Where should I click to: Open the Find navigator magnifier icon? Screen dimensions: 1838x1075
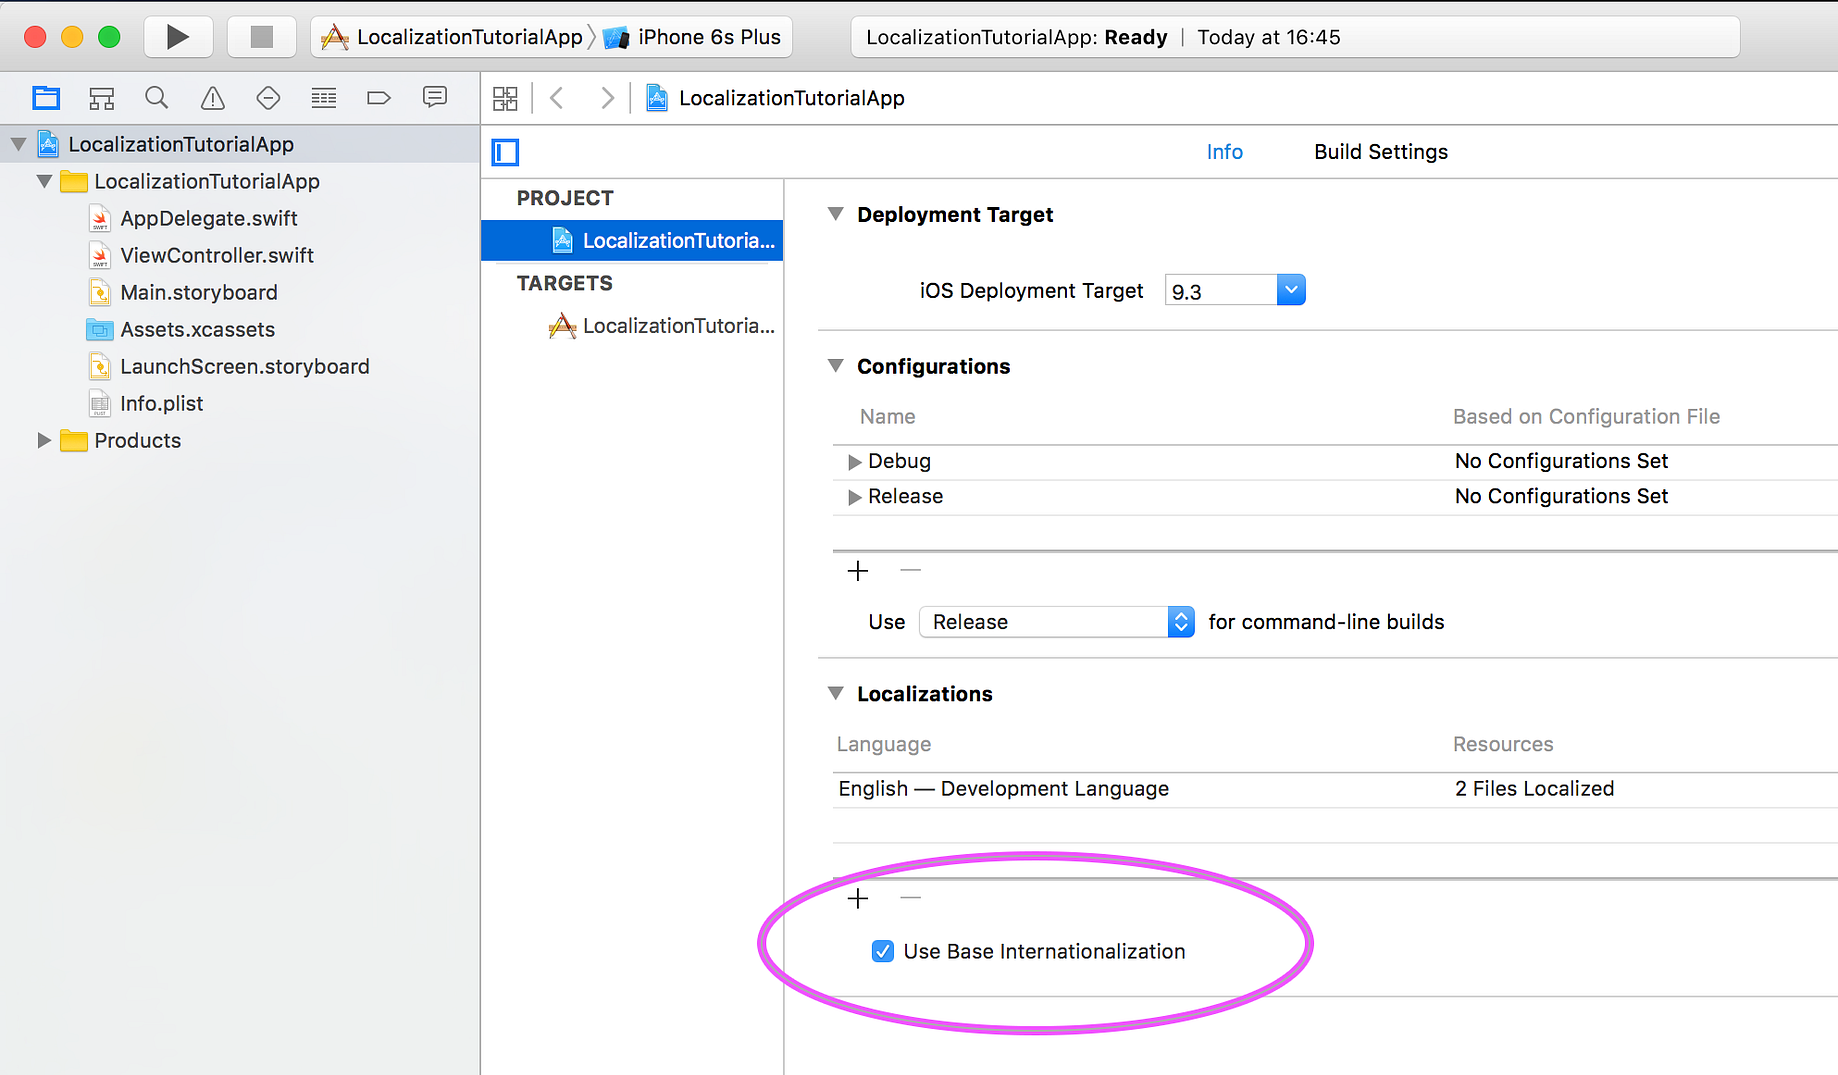(x=156, y=98)
